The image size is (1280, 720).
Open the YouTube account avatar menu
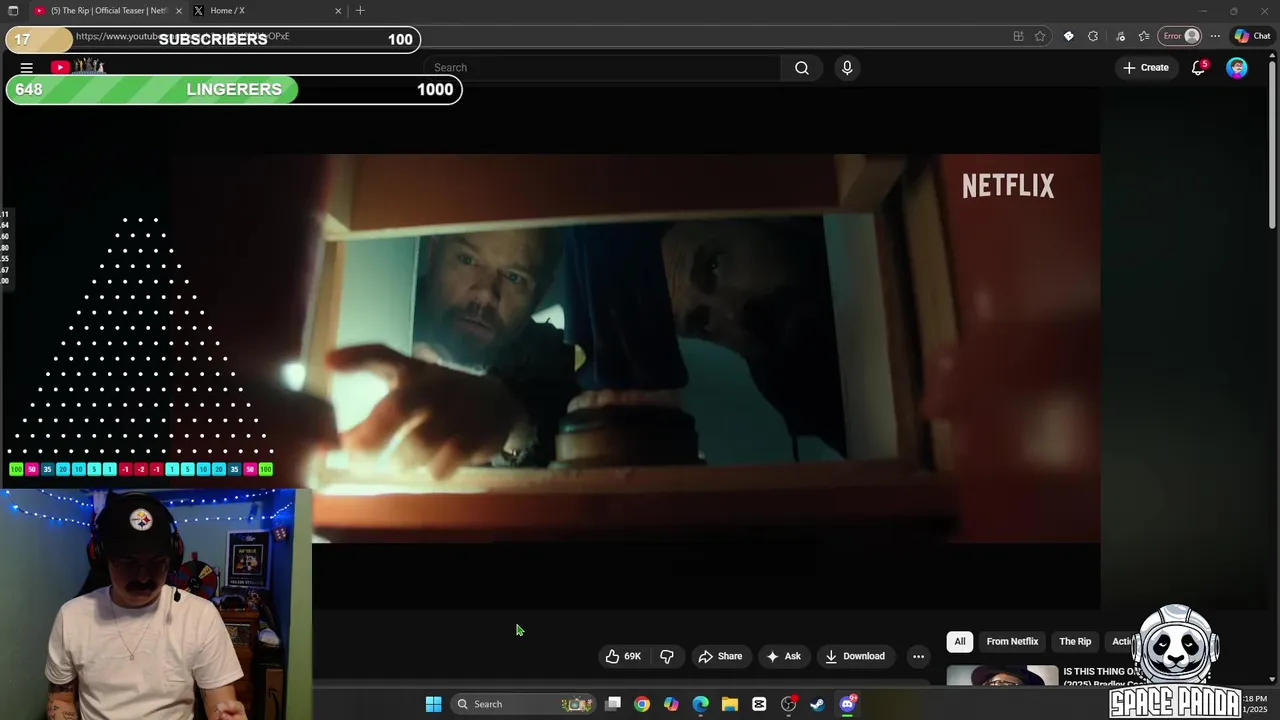click(1237, 68)
